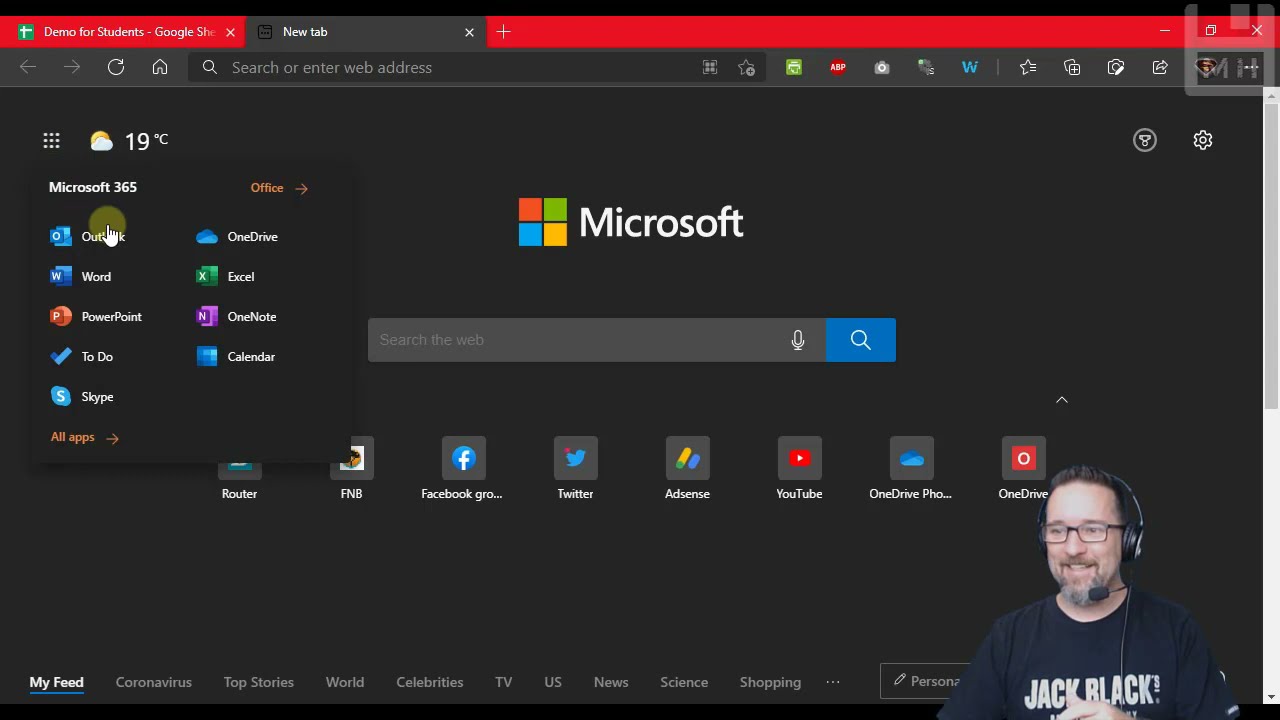Close the New tab browser tab

pos(469,32)
